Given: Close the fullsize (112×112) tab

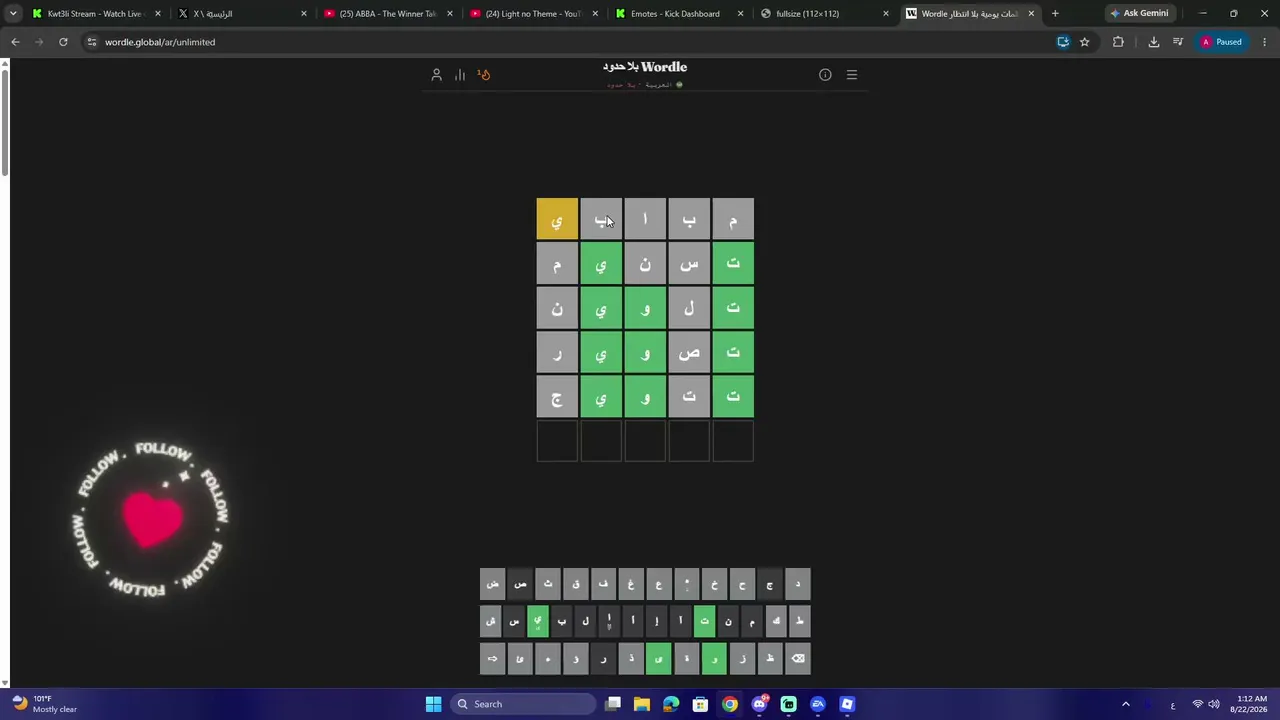Looking at the screenshot, I should point(886,14).
